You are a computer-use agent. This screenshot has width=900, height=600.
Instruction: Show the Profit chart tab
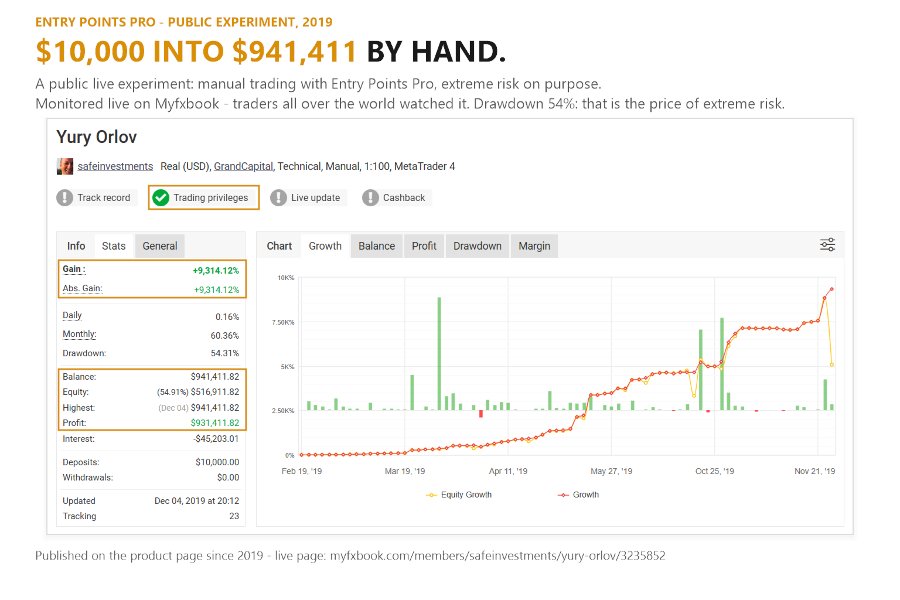[424, 246]
